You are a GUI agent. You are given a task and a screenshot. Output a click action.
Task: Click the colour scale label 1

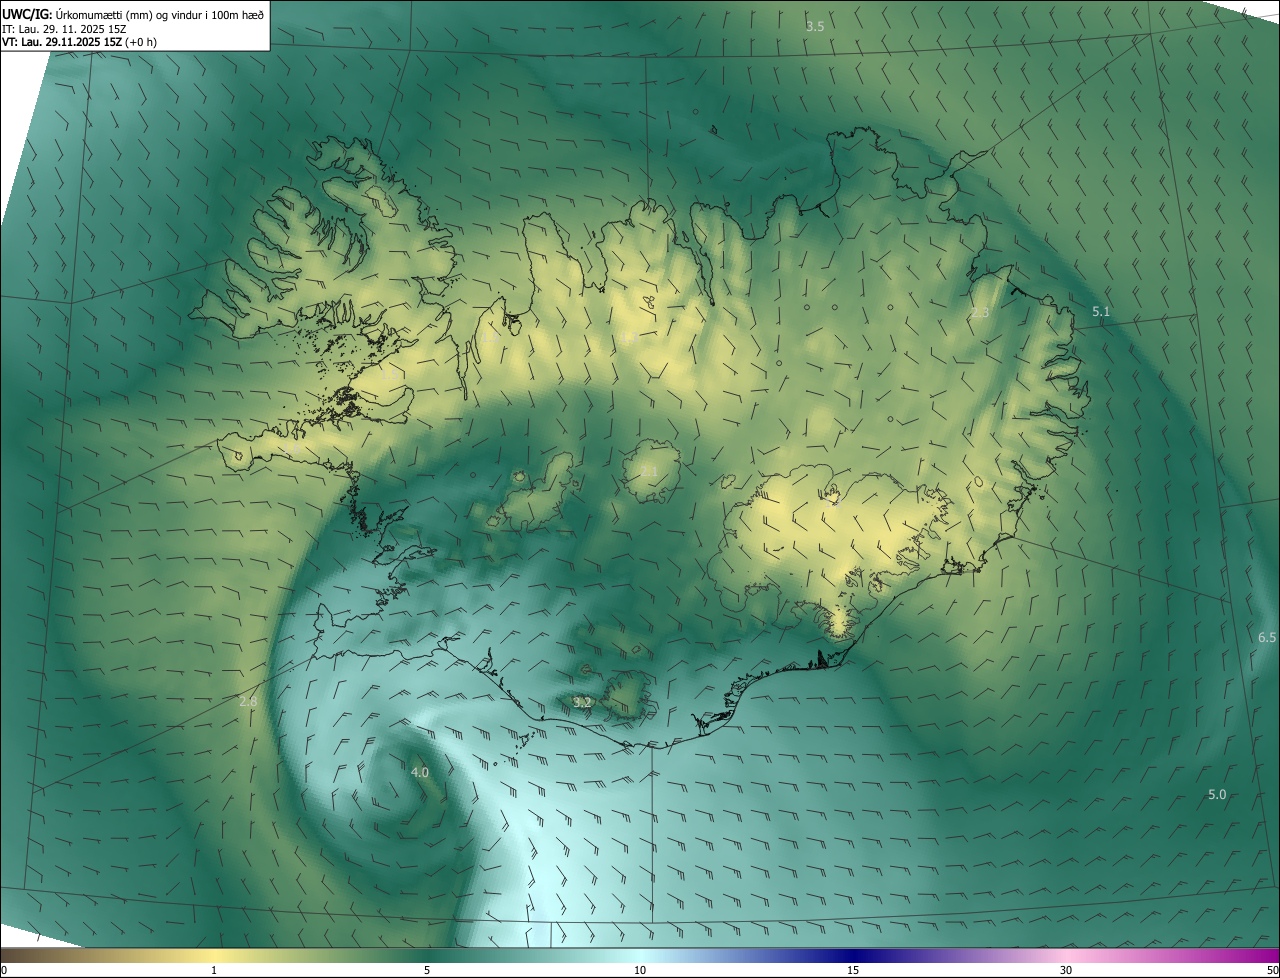(214, 970)
